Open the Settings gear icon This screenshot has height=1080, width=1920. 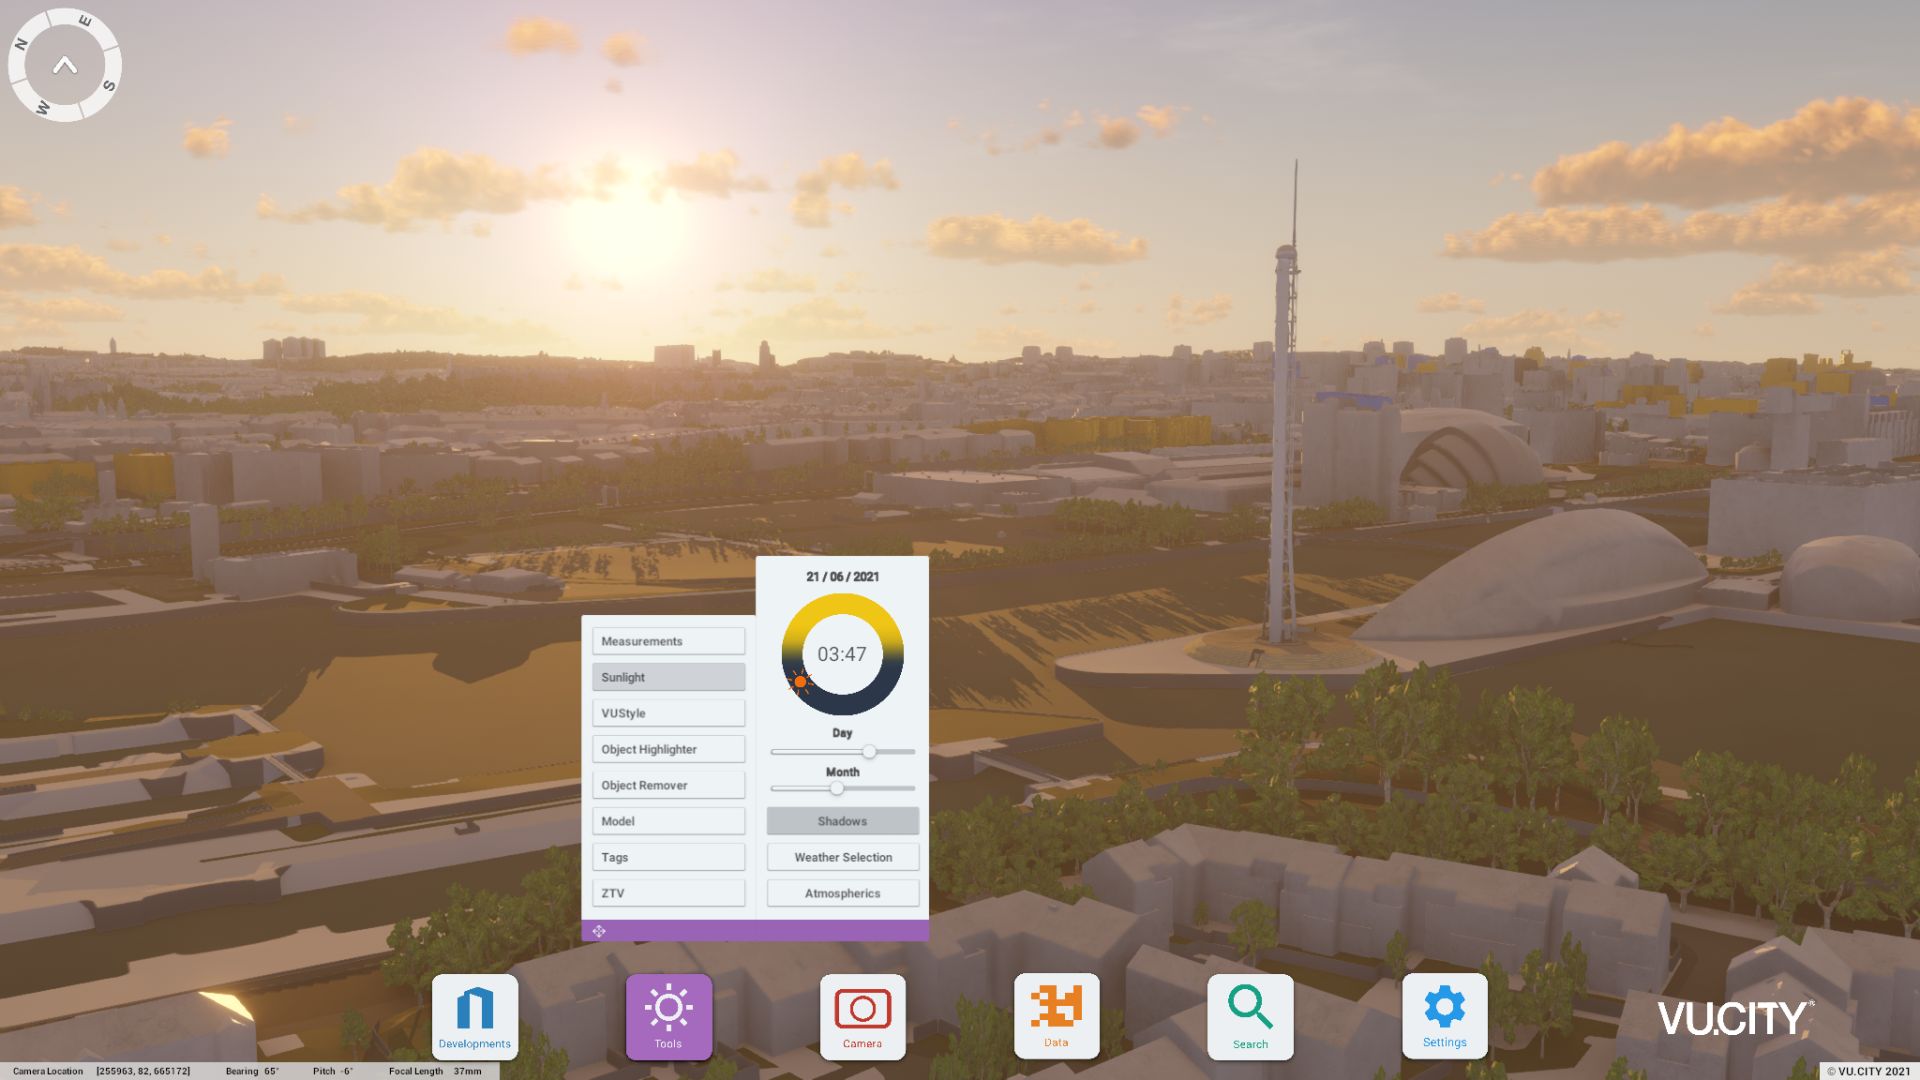(x=1444, y=1014)
